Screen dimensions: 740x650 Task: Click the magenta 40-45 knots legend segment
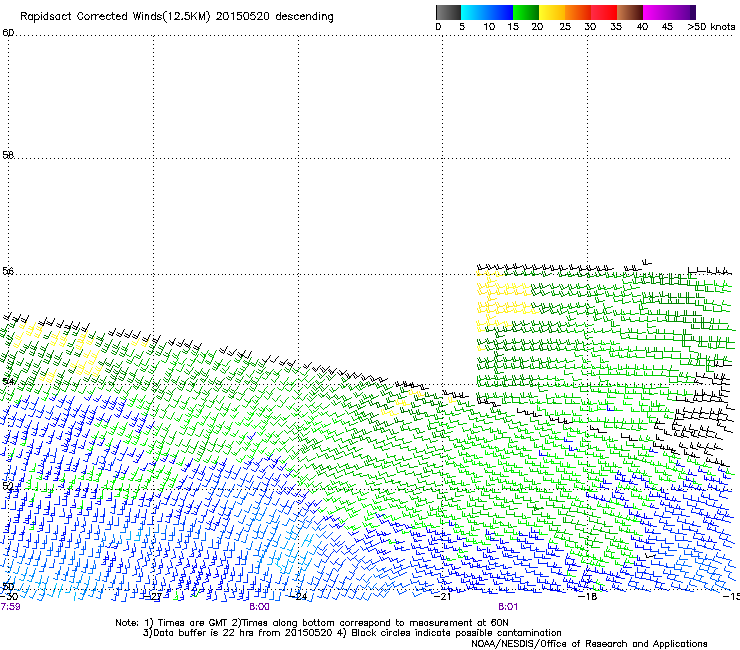pos(656,12)
